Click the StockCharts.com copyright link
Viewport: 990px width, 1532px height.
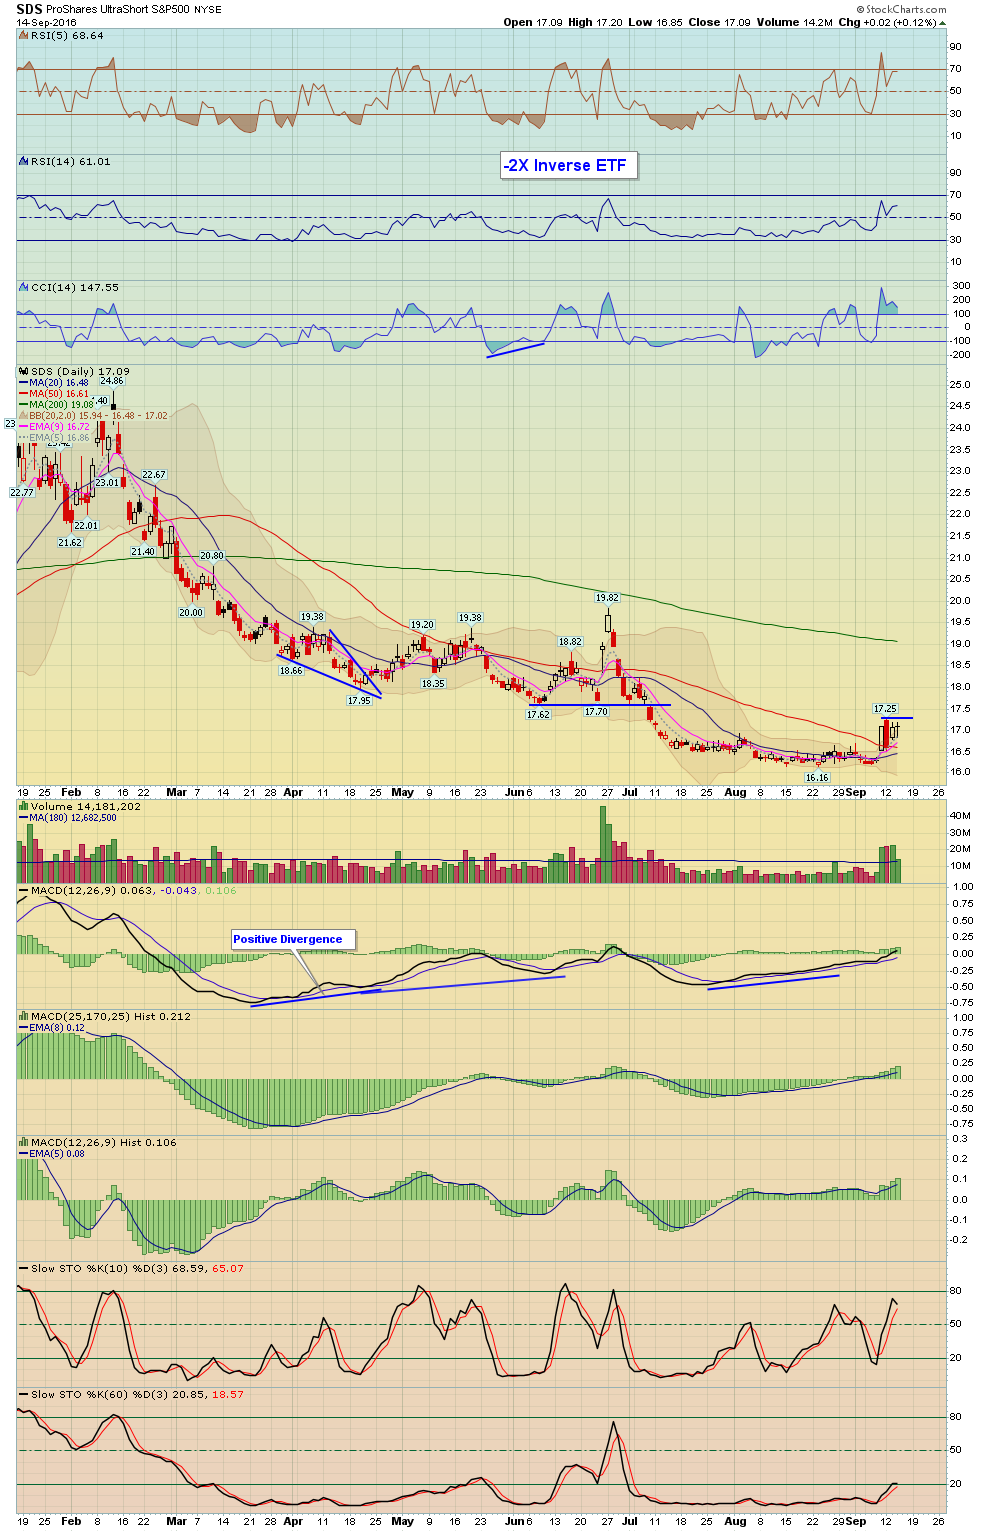pos(902,10)
